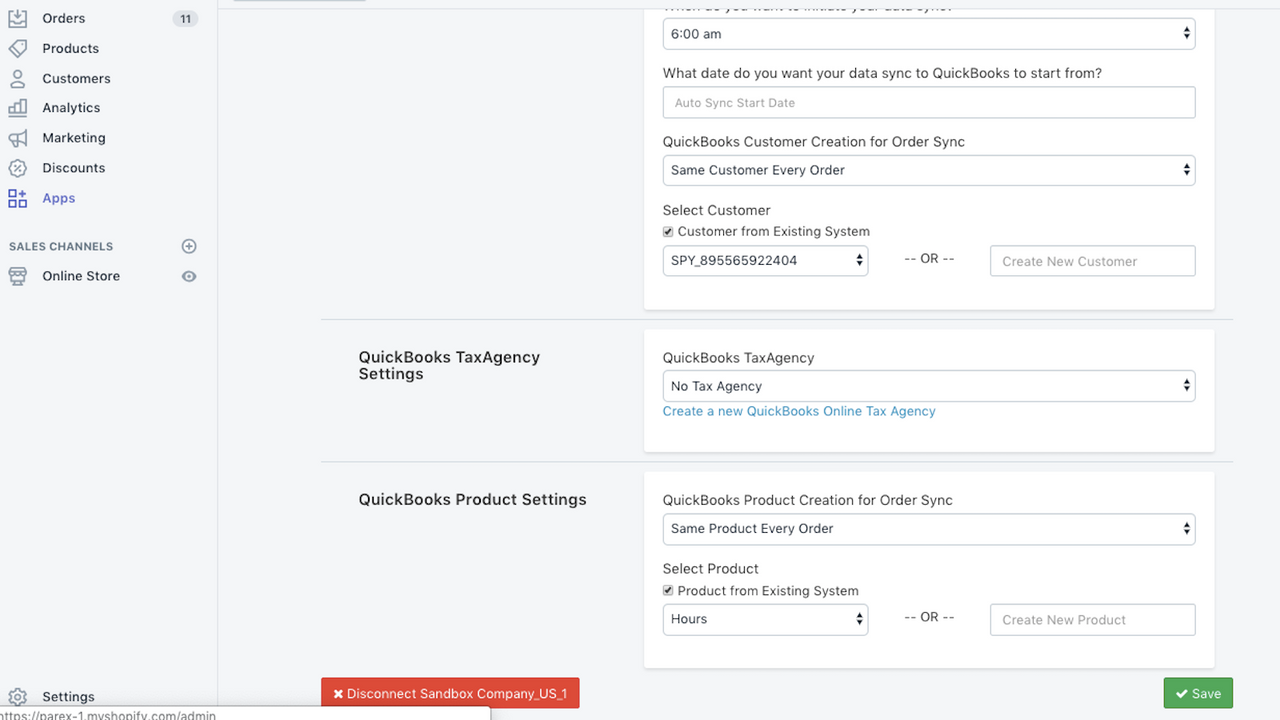Click the Analytics bar chart icon
The height and width of the screenshot is (720, 1280).
tap(18, 108)
